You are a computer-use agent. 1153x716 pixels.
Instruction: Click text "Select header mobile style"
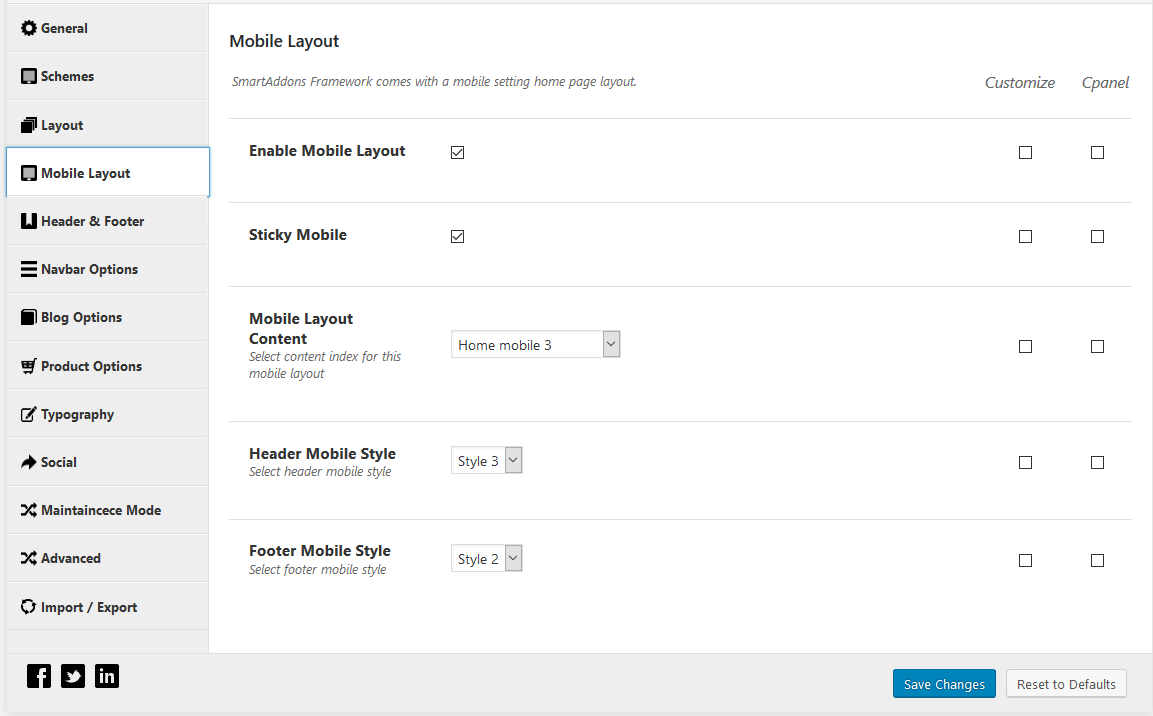click(x=320, y=472)
